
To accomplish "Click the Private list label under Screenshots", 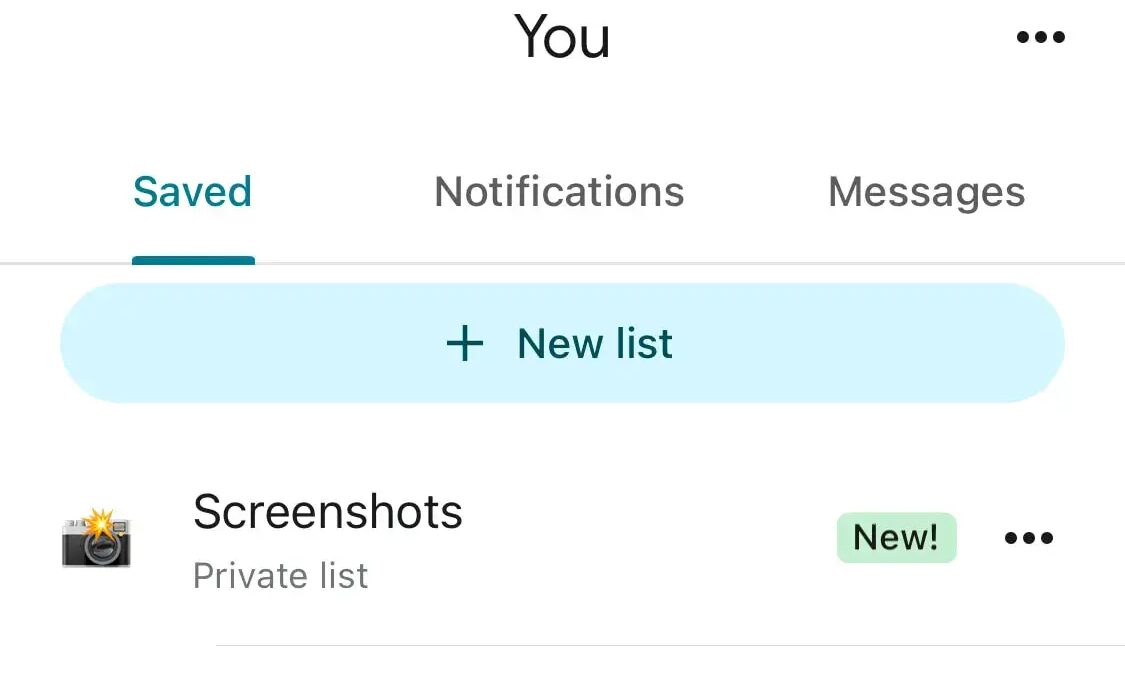I will 281,575.
